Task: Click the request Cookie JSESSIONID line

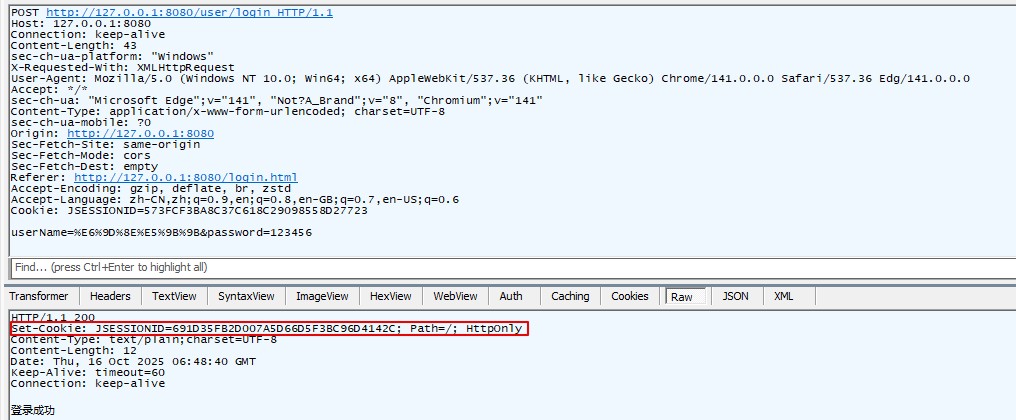Action: (189, 211)
